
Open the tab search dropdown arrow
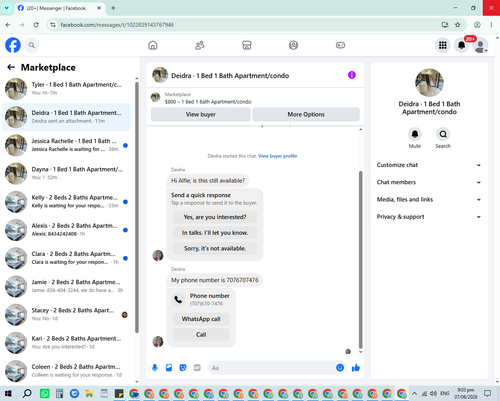coord(6,8)
